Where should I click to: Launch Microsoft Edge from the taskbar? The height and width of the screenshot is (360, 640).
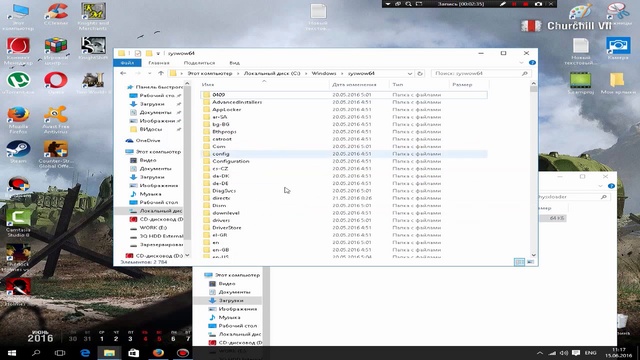coord(85,353)
